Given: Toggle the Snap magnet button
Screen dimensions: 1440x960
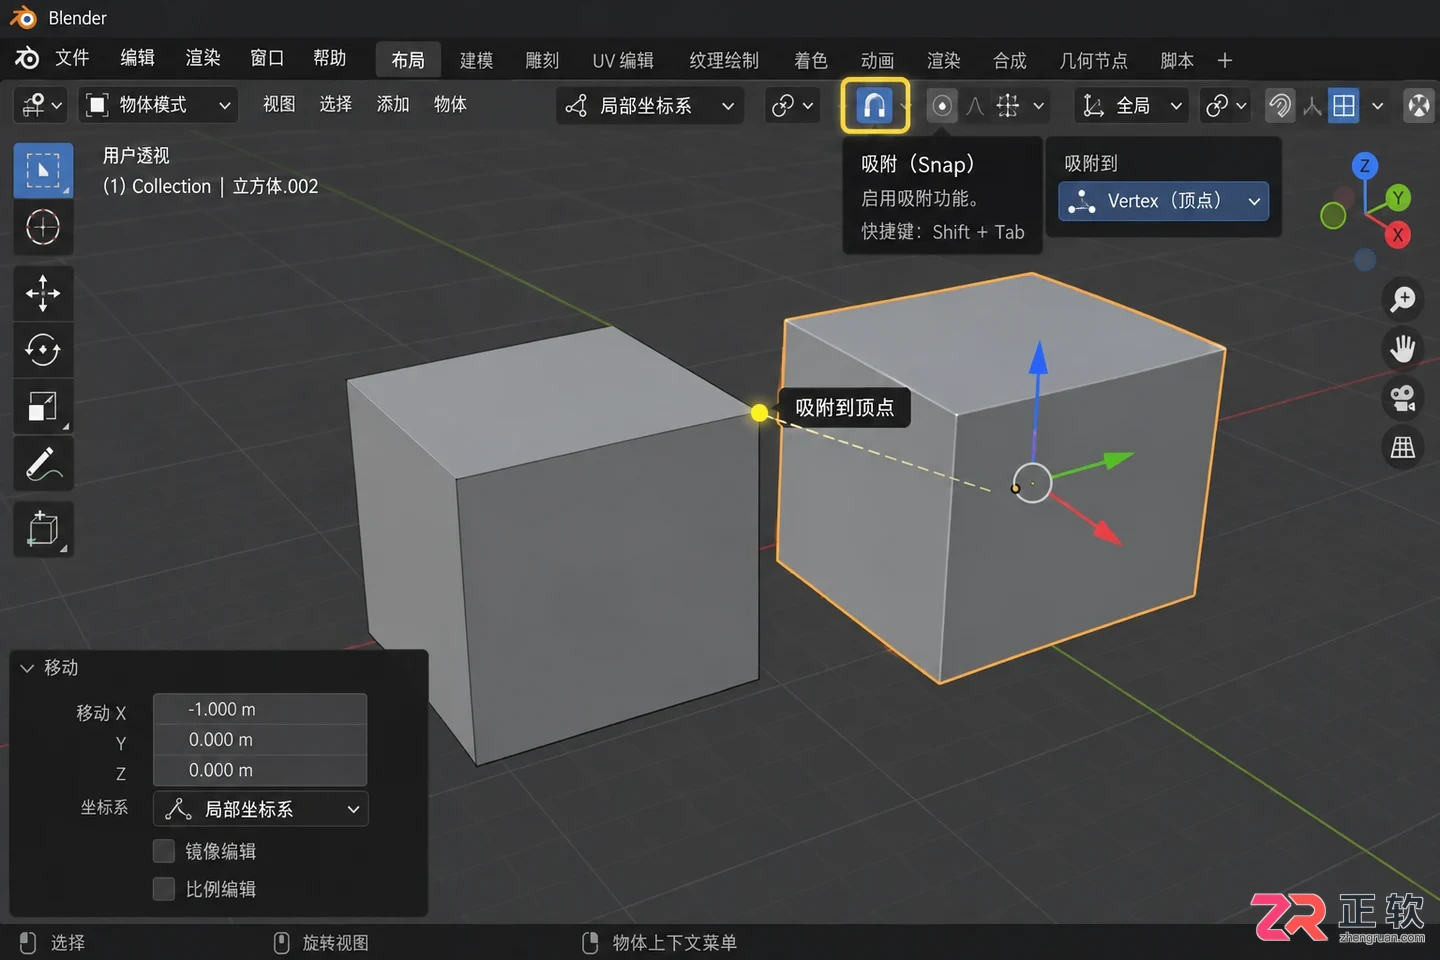Looking at the screenshot, I should [874, 105].
